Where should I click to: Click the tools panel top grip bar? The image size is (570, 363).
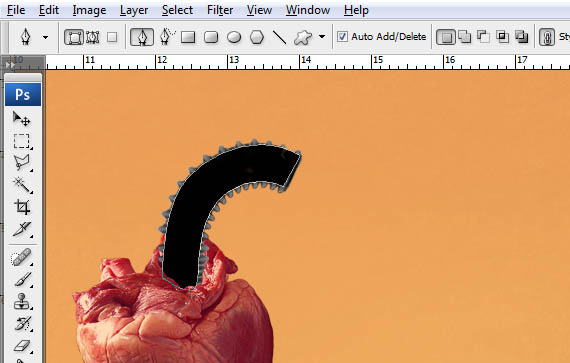click(x=23, y=78)
